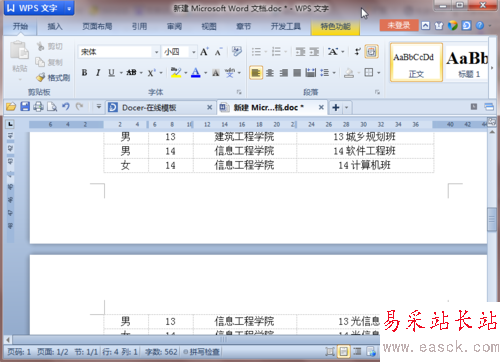This screenshot has height=362, width=500.
Task: Toggle bold formatting
Action: tap(84, 72)
